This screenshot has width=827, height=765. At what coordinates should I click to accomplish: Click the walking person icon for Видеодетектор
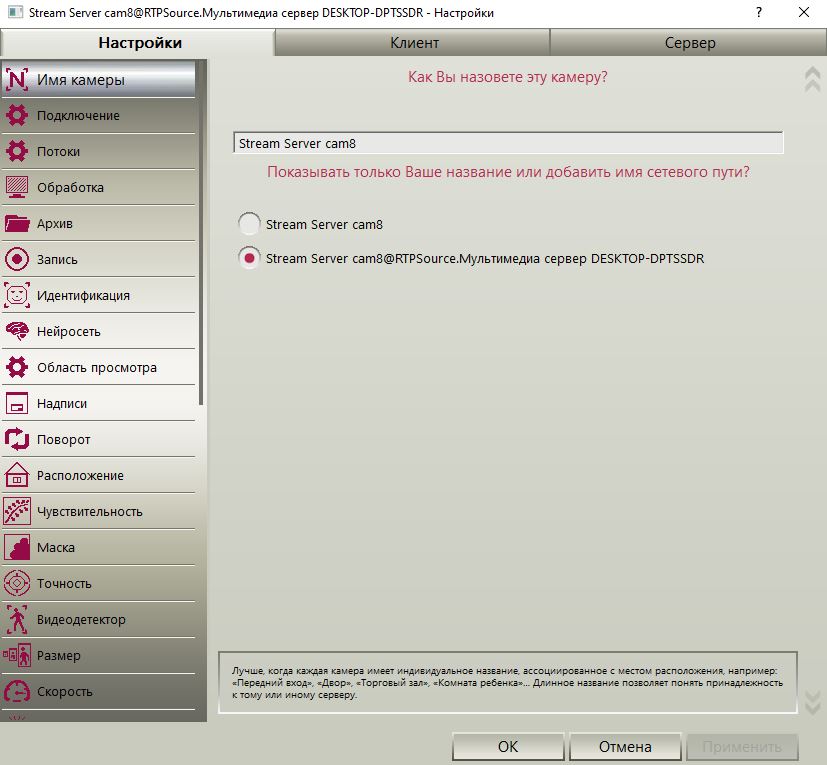point(17,619)
